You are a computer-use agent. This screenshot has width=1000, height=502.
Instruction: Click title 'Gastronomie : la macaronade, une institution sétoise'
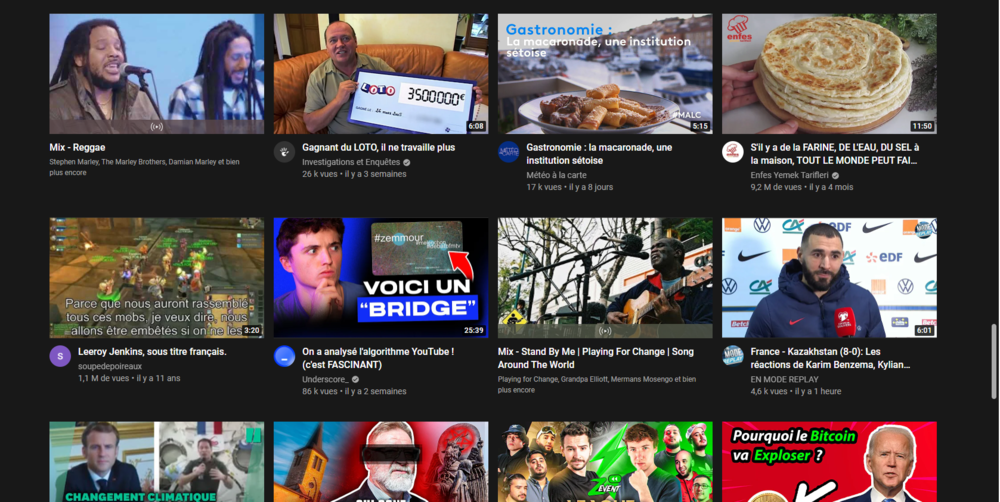tap(599, 154)
